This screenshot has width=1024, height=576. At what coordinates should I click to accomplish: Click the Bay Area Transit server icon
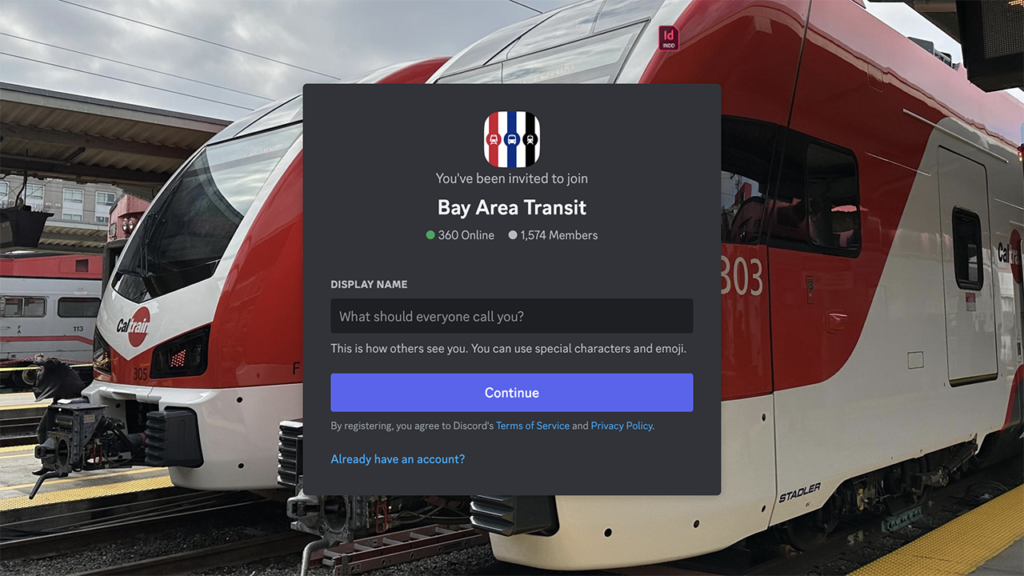click(511, 139)
